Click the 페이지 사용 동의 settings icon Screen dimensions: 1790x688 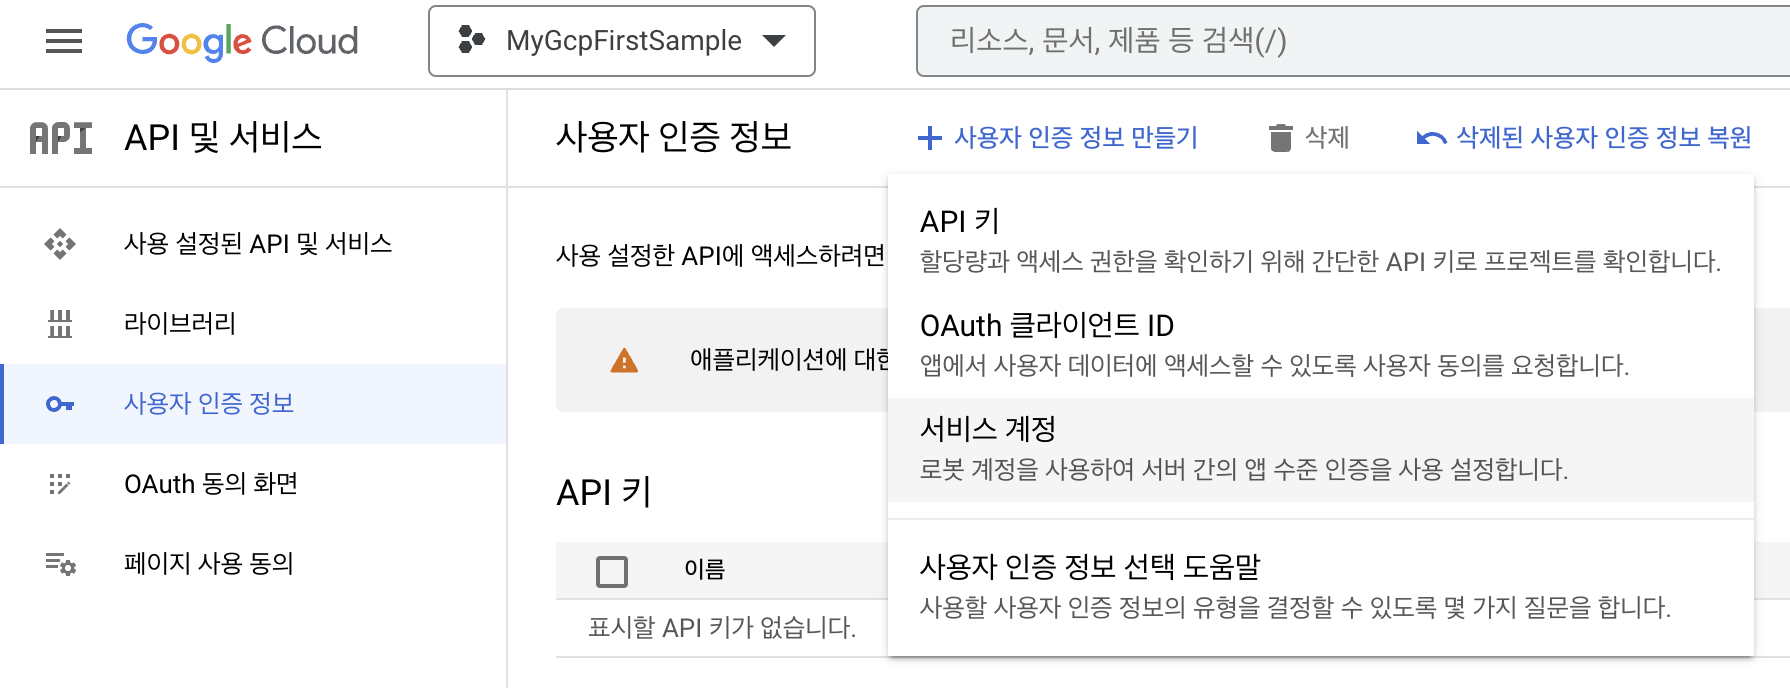(60, 564)
